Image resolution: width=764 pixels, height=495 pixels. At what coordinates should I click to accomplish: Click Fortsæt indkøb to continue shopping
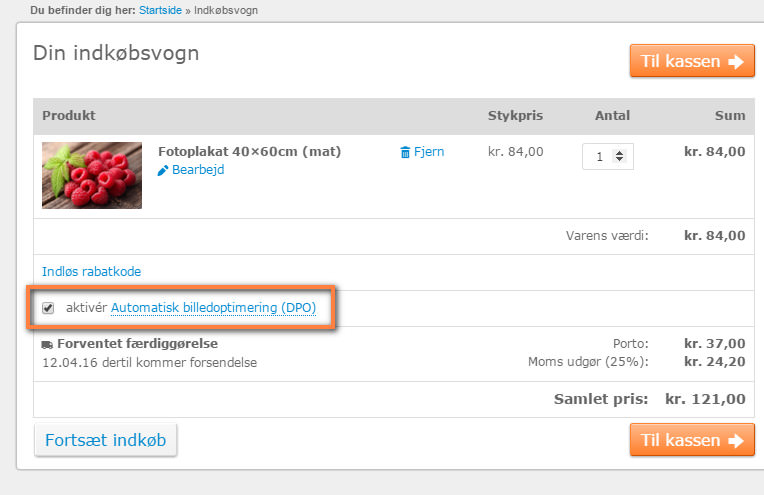pos(106,439)
